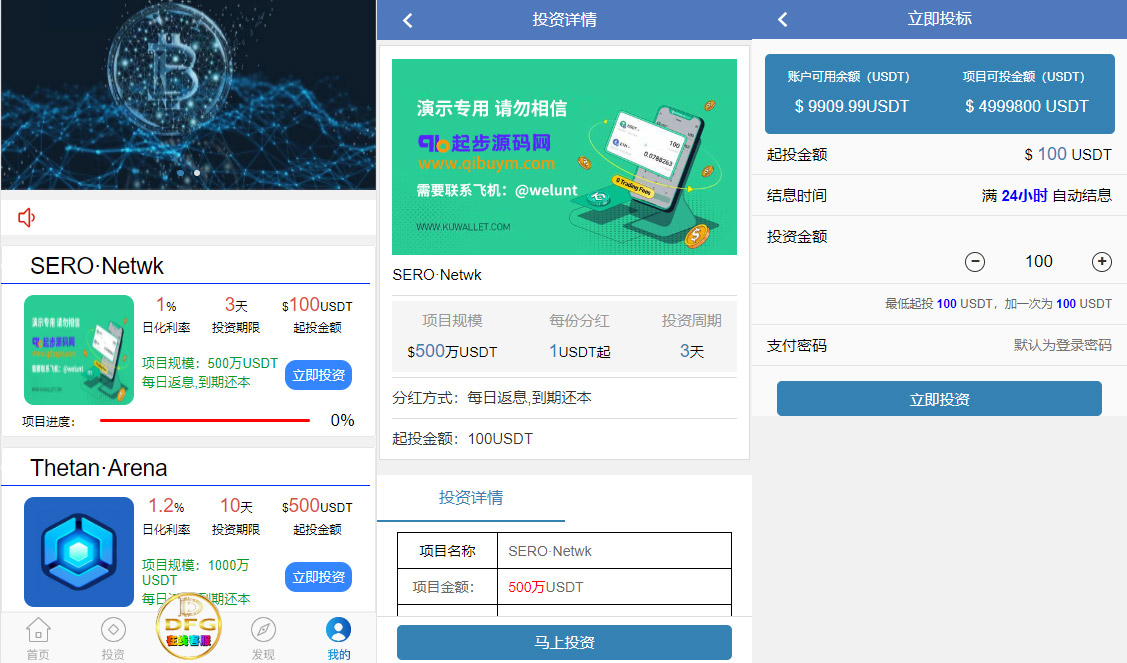
Task: Click the 1USDT起 每份分红 value
Action: 579,351
